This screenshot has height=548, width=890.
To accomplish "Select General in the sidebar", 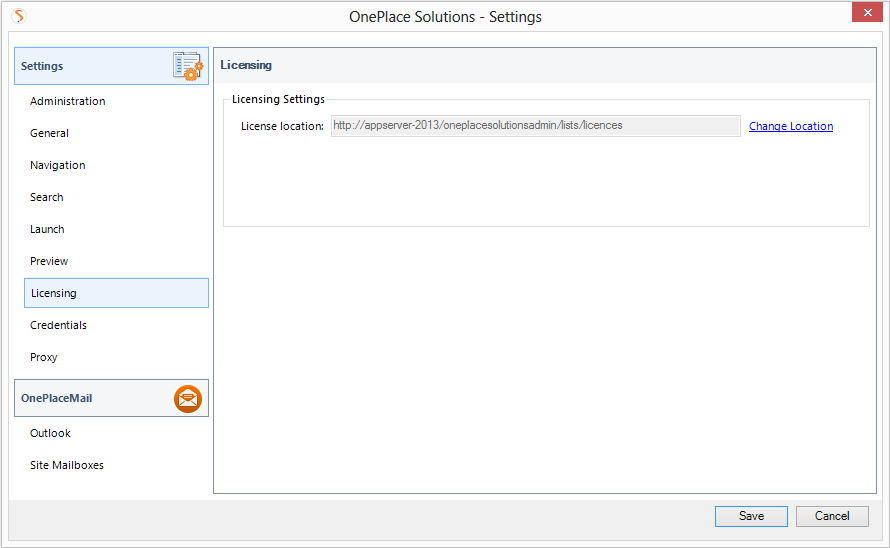I will pyautogui.click(x=49, y=133).
